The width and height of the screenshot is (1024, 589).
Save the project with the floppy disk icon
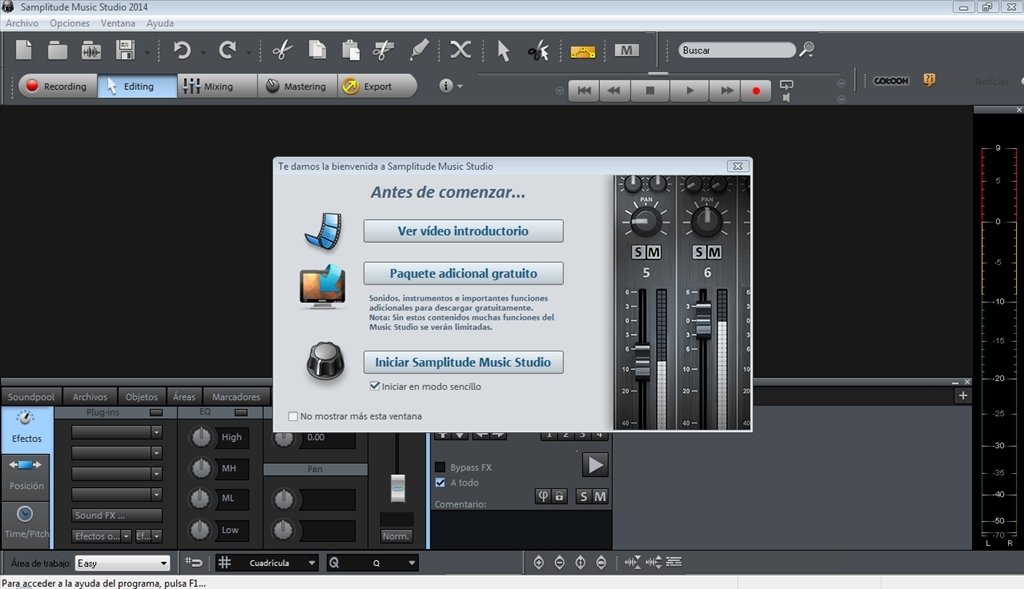125,50
